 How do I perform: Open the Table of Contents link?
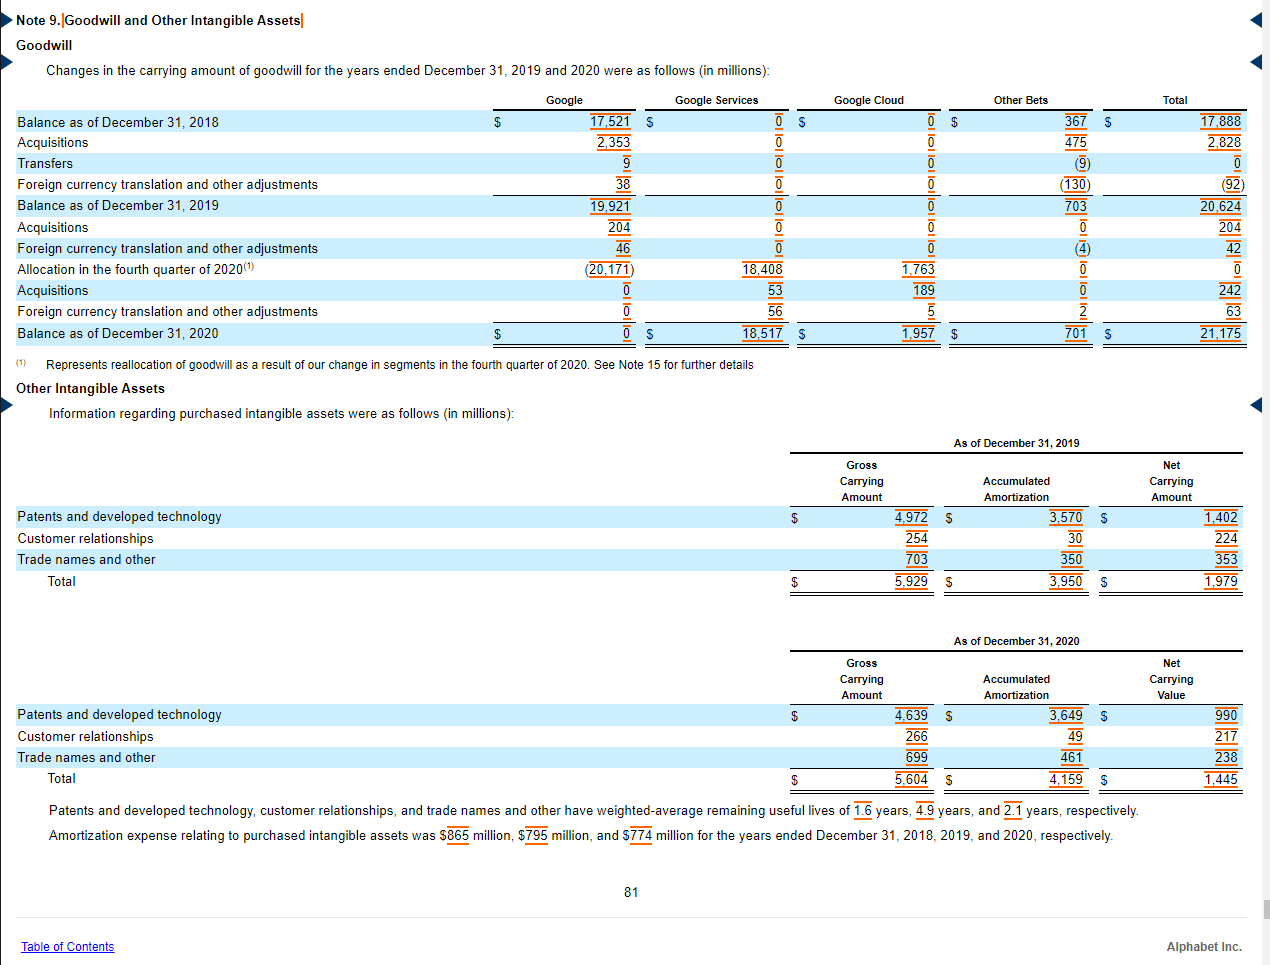[67, 946]
